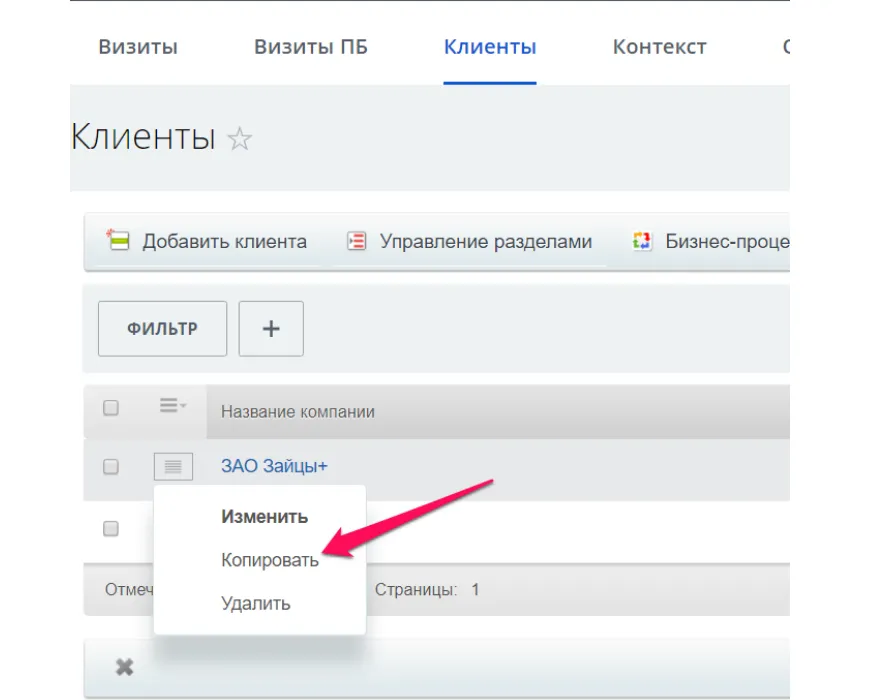This screenshot has width=889, height=700.
Task: Check the checkbox on the ЗАО Зайцы+ row
Action: (110, 466)
